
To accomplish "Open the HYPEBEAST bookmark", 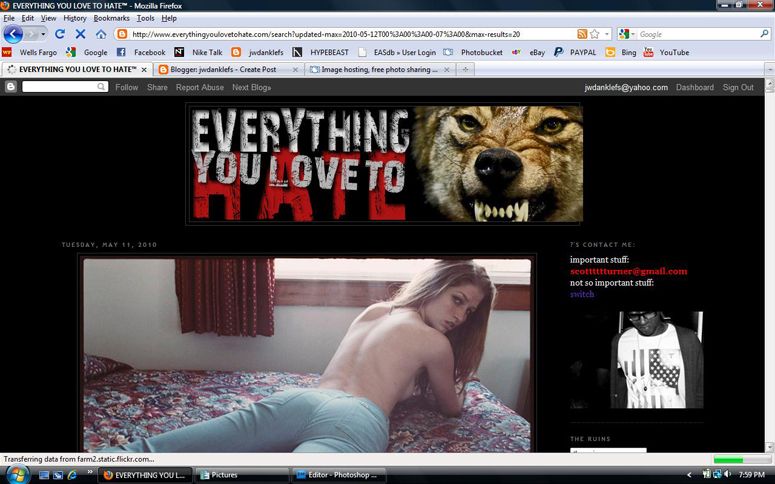I will [320, 52].
